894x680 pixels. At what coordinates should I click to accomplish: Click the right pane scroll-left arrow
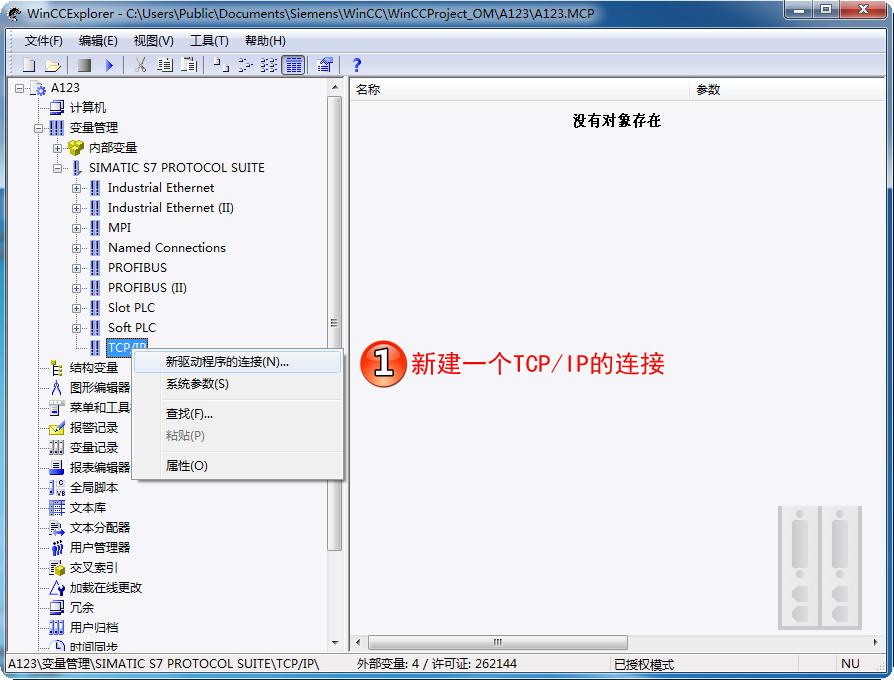358,642
